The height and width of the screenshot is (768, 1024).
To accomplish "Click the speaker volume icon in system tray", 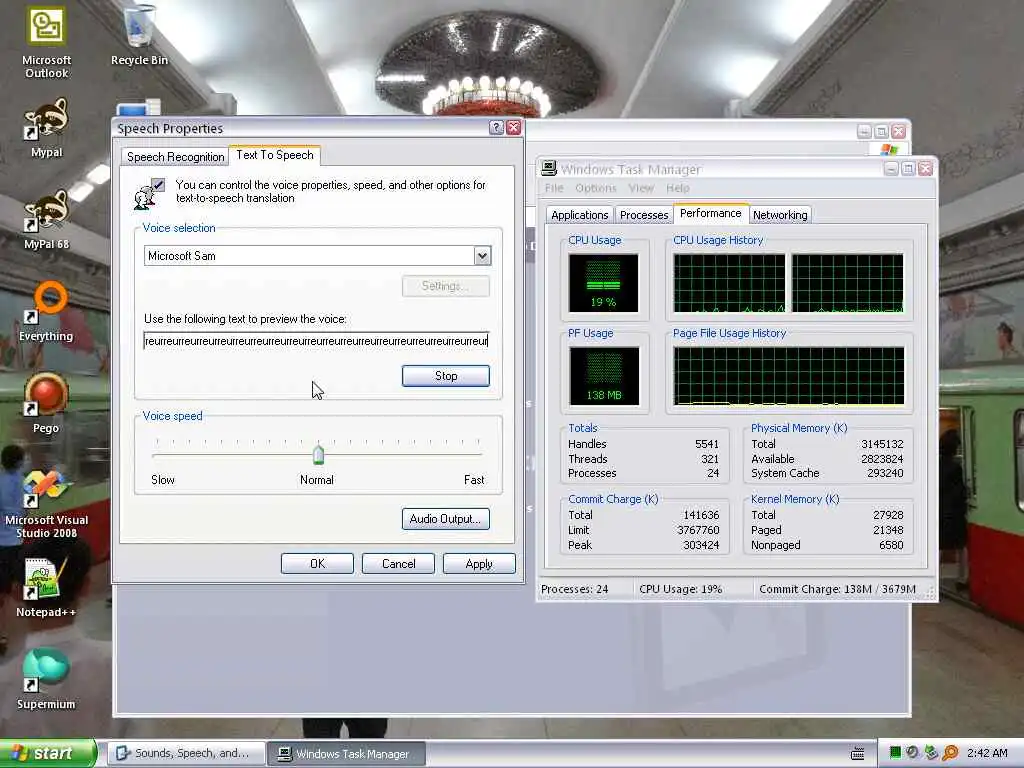I will click(913, 753).
